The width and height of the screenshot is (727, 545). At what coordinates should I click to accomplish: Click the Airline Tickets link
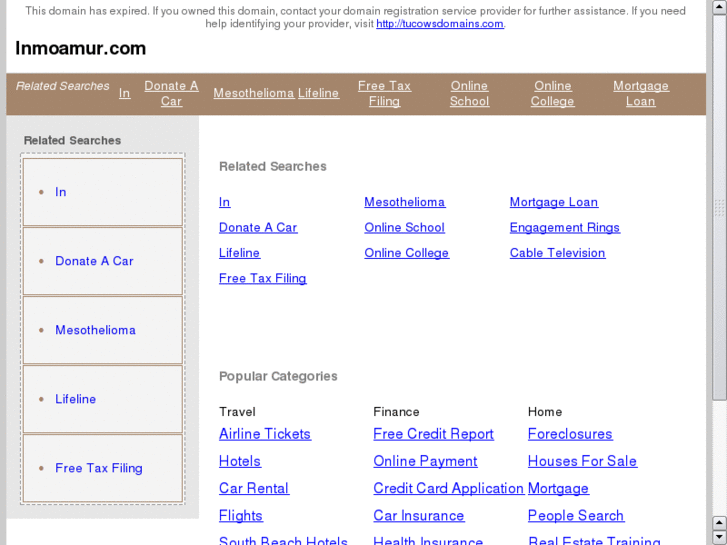pos(265,434)
